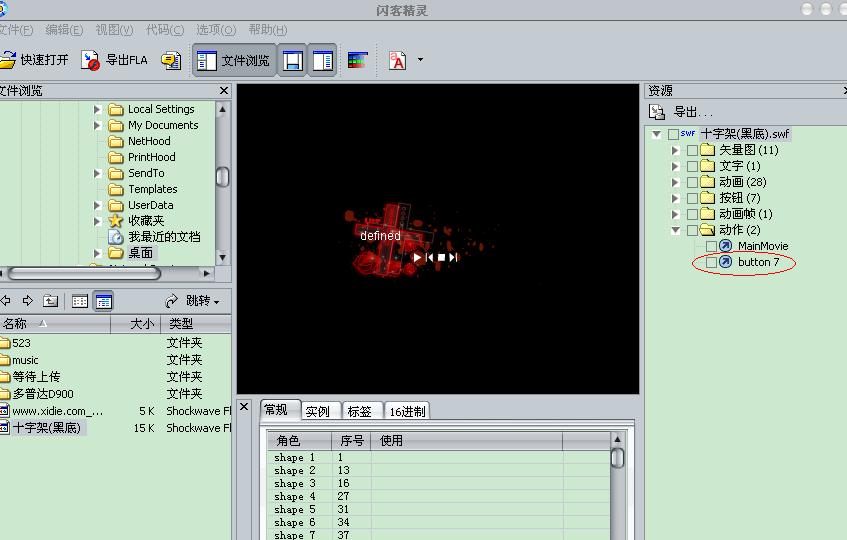This screenshot has width=847, height=540.
Task: Check the 按钮 (7) checkbox
Action: [x=692, y=198]
